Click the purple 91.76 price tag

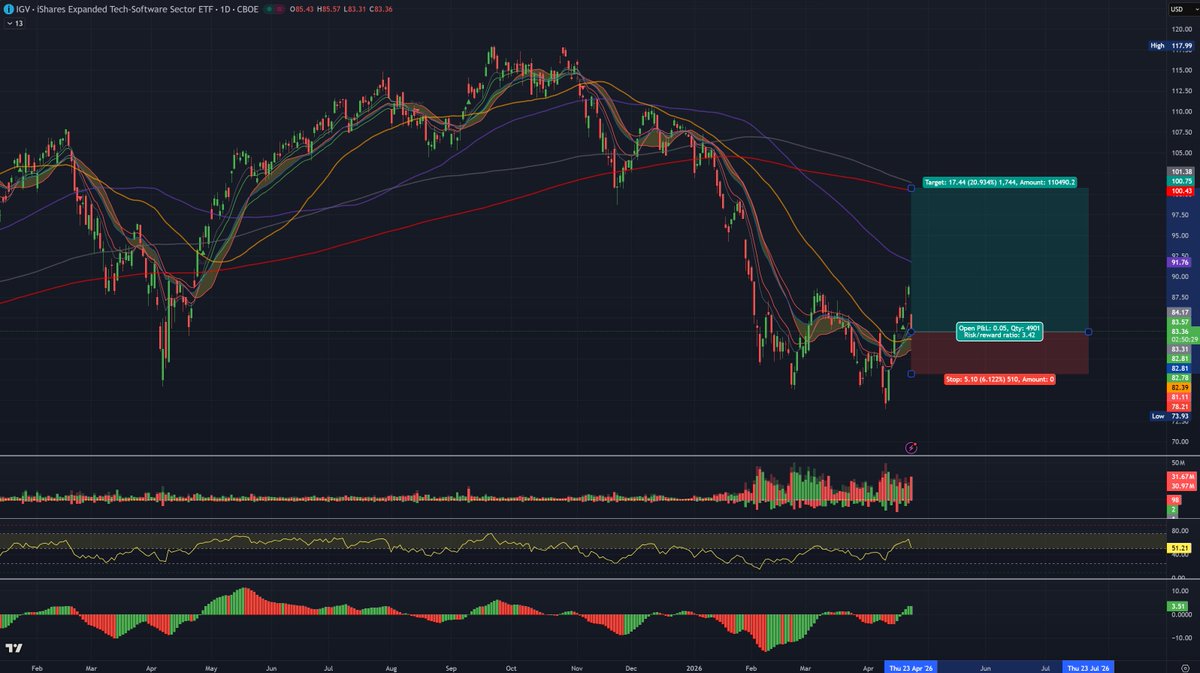(1178, 262)
